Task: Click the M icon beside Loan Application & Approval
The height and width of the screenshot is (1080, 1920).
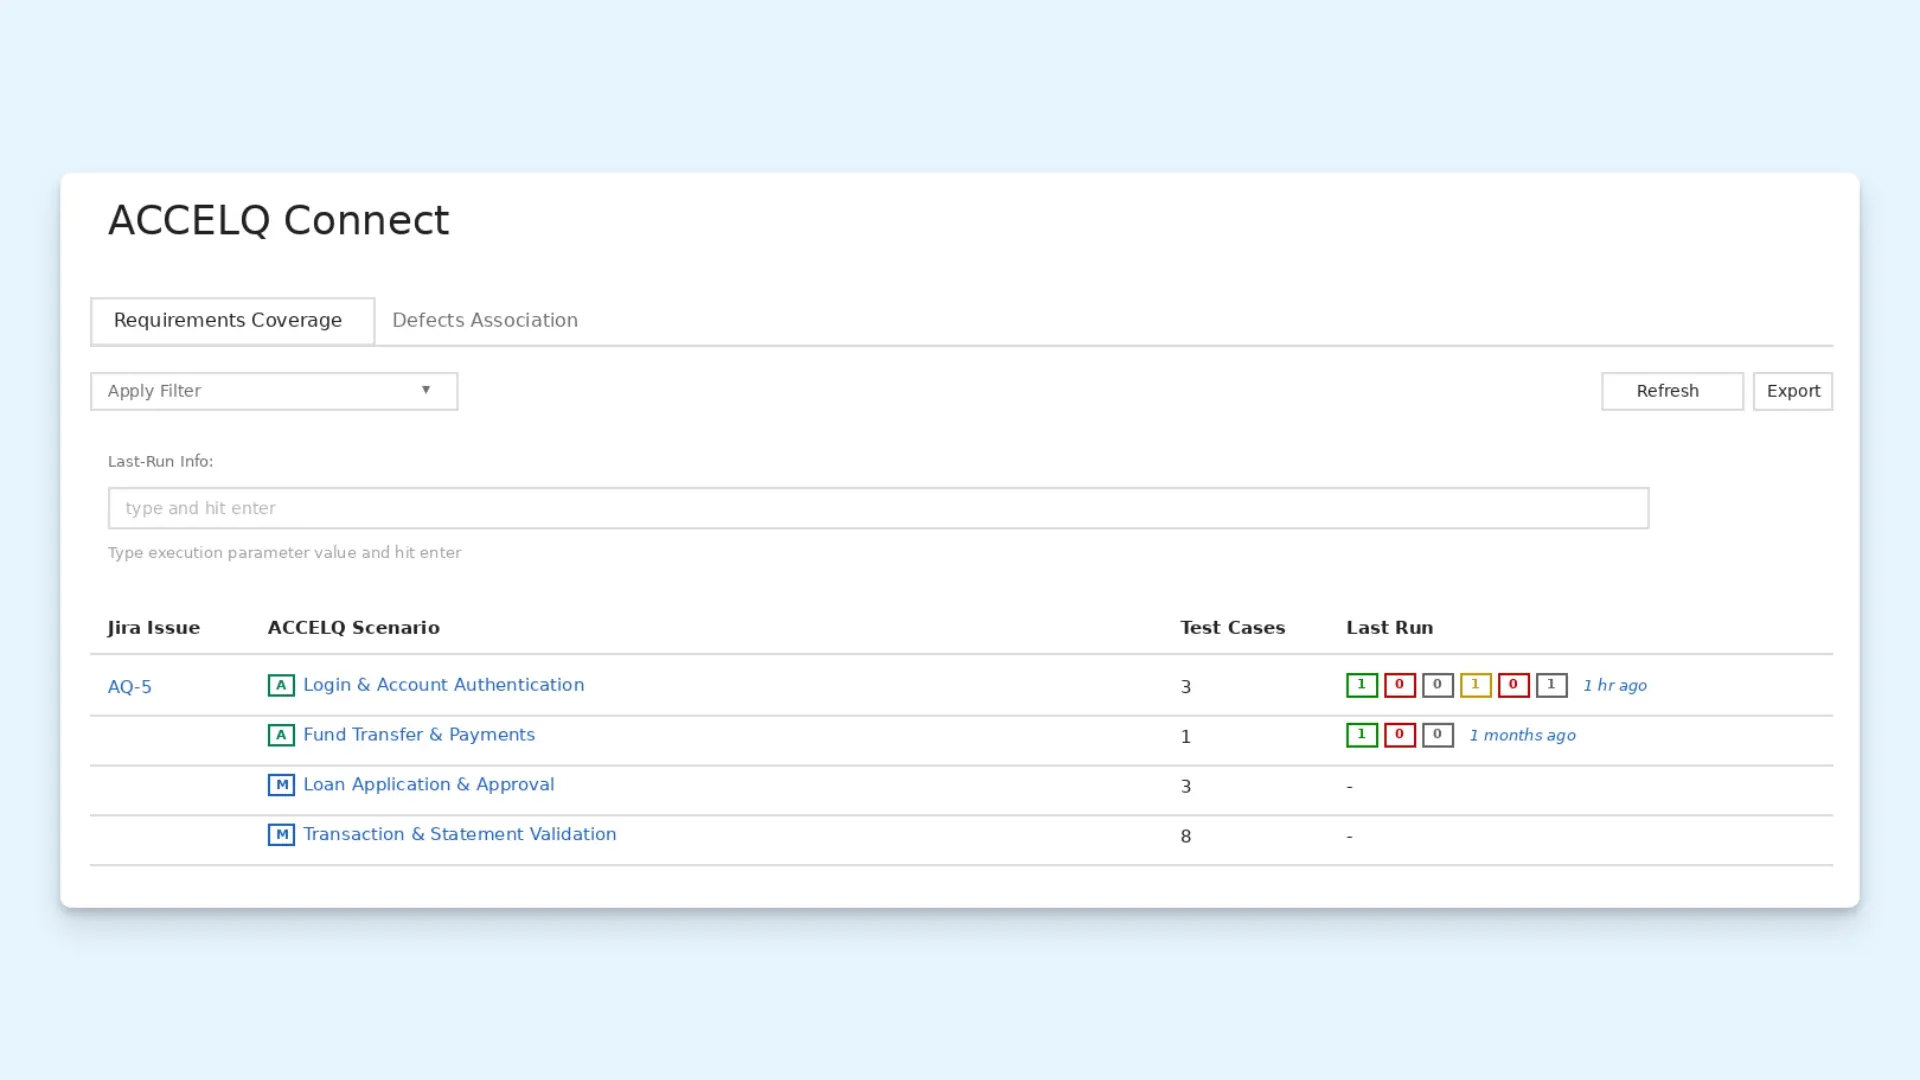Action: (281, 785)
